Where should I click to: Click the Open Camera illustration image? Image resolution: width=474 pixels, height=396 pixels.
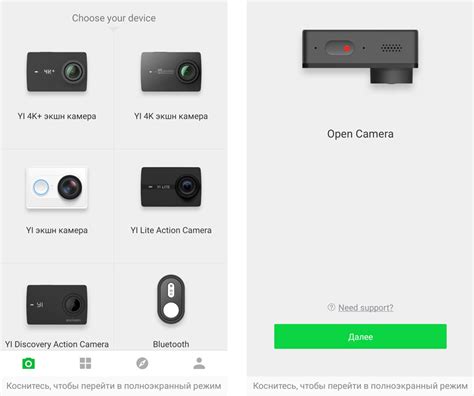360,57
